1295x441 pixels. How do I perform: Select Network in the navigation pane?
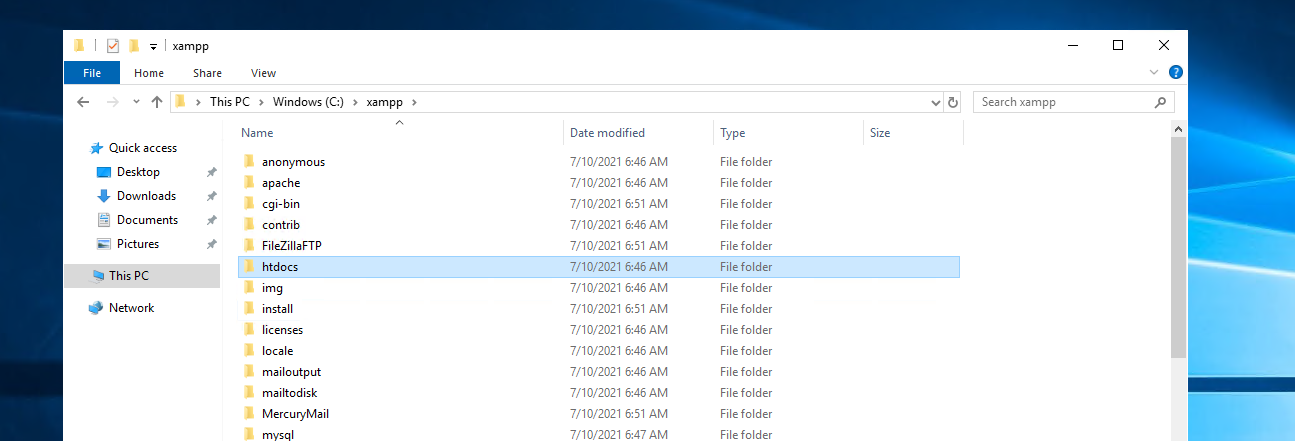(131, 308)
